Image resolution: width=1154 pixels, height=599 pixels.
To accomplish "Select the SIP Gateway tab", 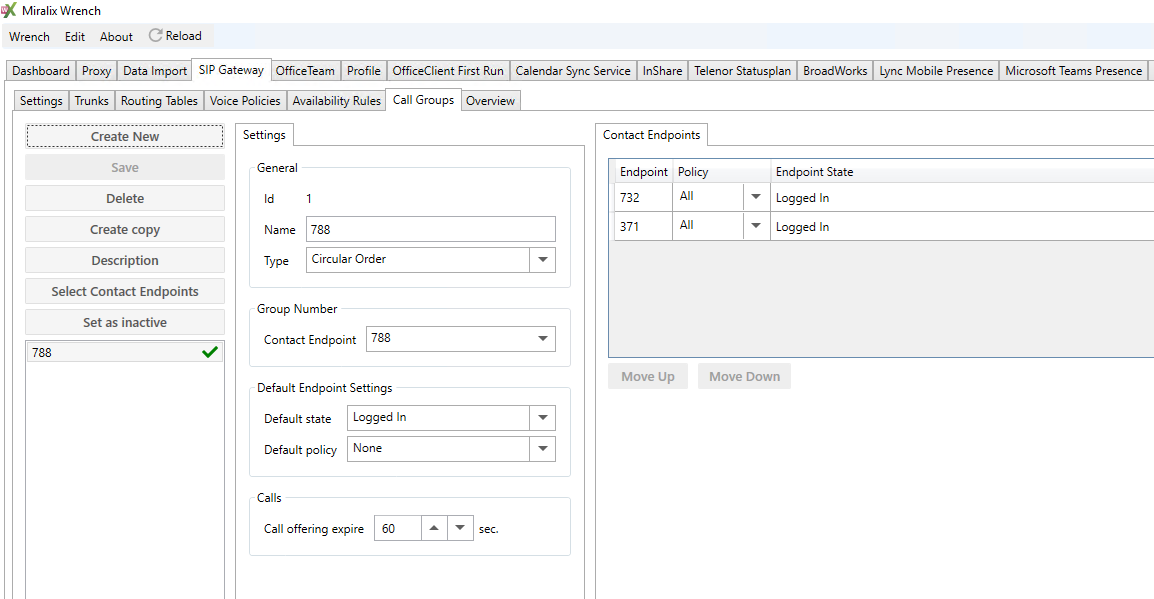I will tap(231, 70).
